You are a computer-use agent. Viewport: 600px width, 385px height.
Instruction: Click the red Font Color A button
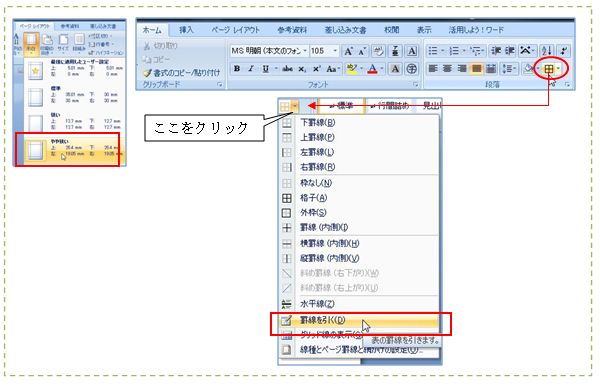coord(372,69)
